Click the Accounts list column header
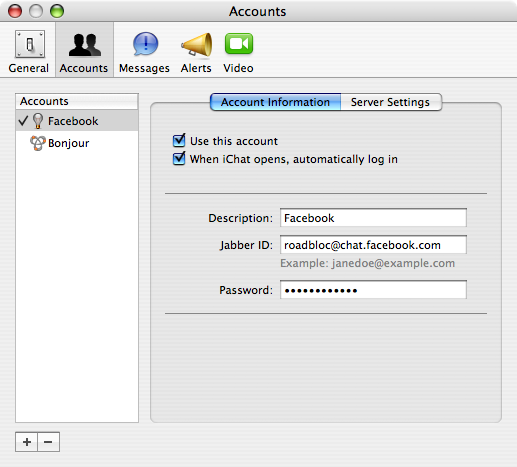The width and height of the screenshot is (517, 467). point(77,101)
